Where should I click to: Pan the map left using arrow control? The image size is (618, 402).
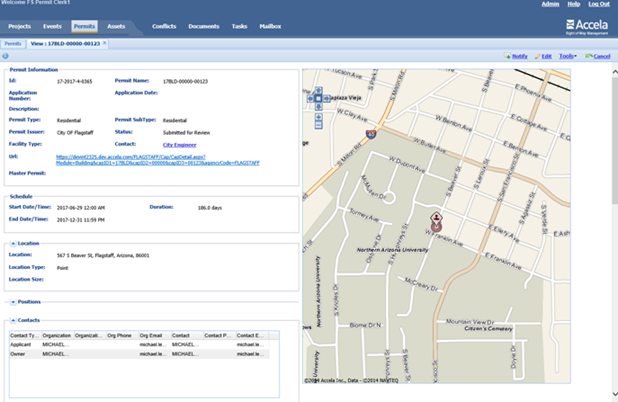point(312,99)
